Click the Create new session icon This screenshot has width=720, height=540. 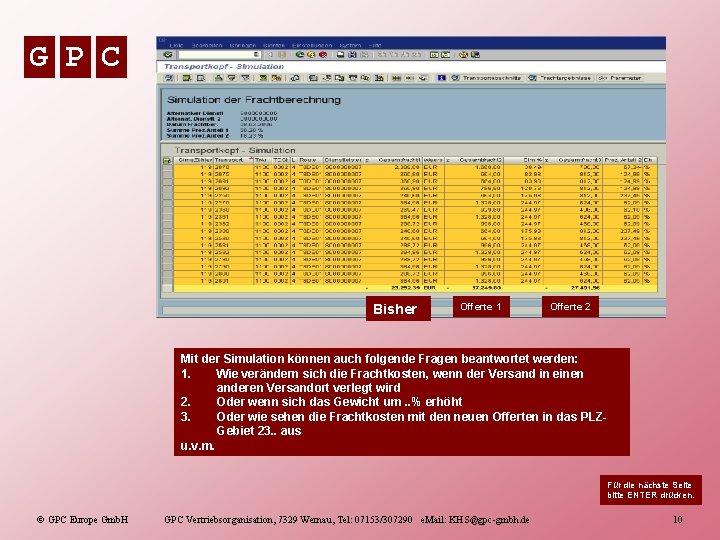(x=434, y=55)
